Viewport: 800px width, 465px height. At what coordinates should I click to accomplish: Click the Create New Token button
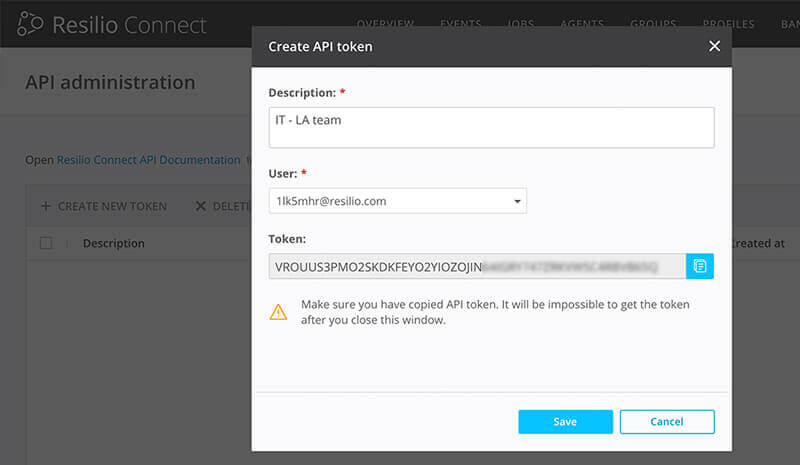(x=104, y=206)
